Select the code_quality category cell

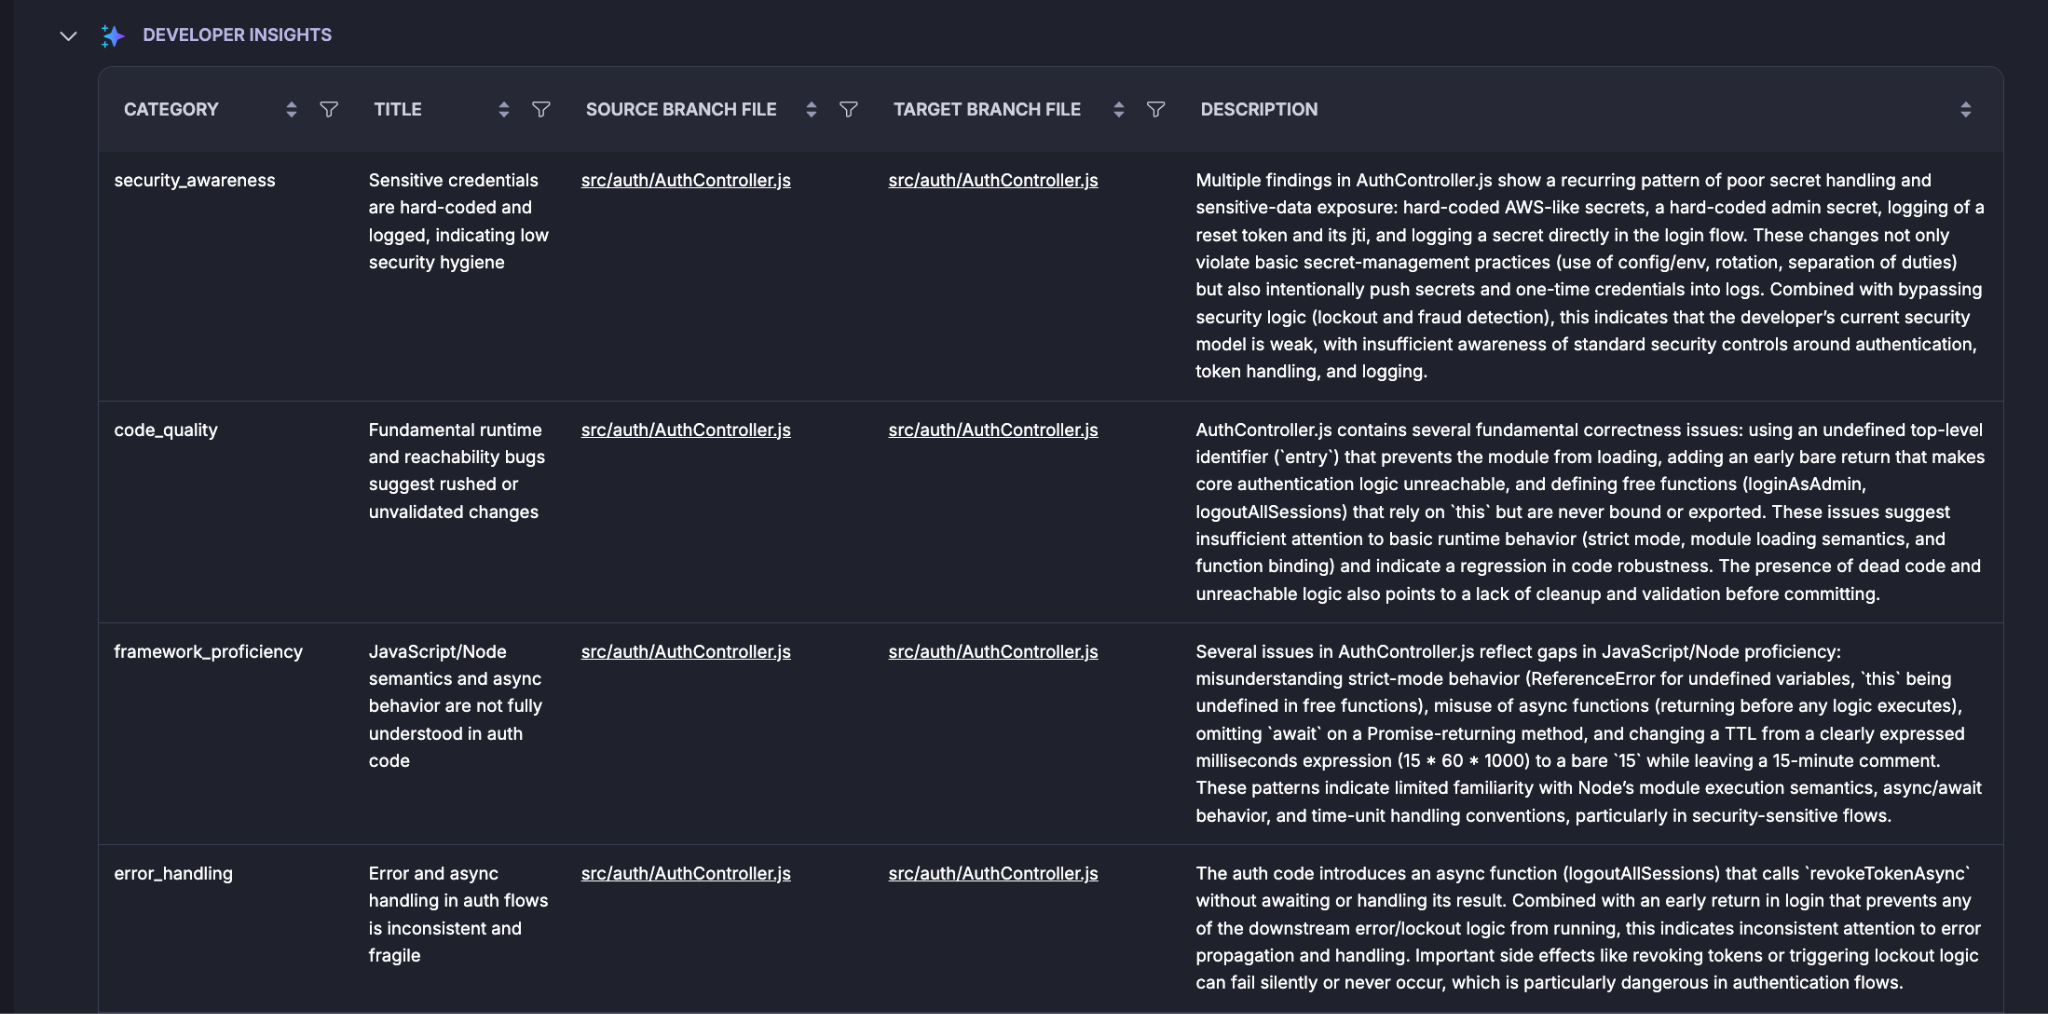166,431
